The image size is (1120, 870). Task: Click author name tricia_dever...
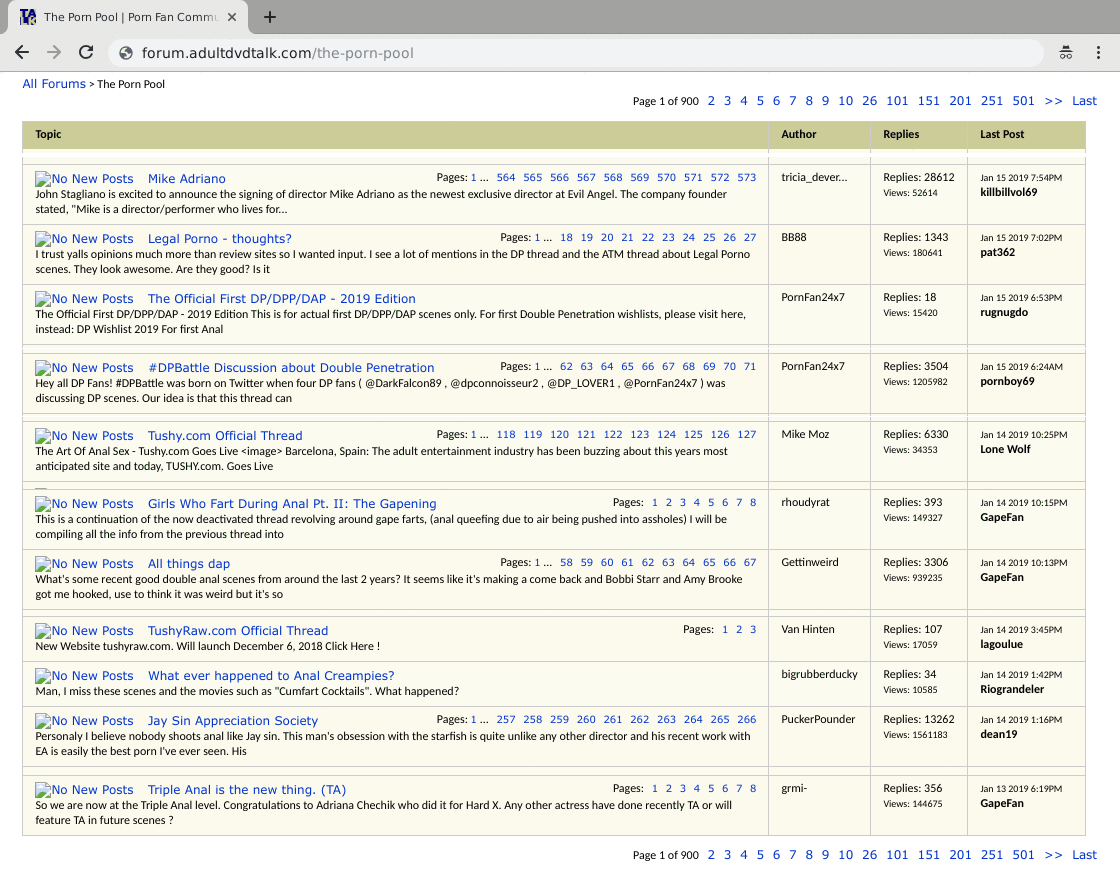pos(814,177)
